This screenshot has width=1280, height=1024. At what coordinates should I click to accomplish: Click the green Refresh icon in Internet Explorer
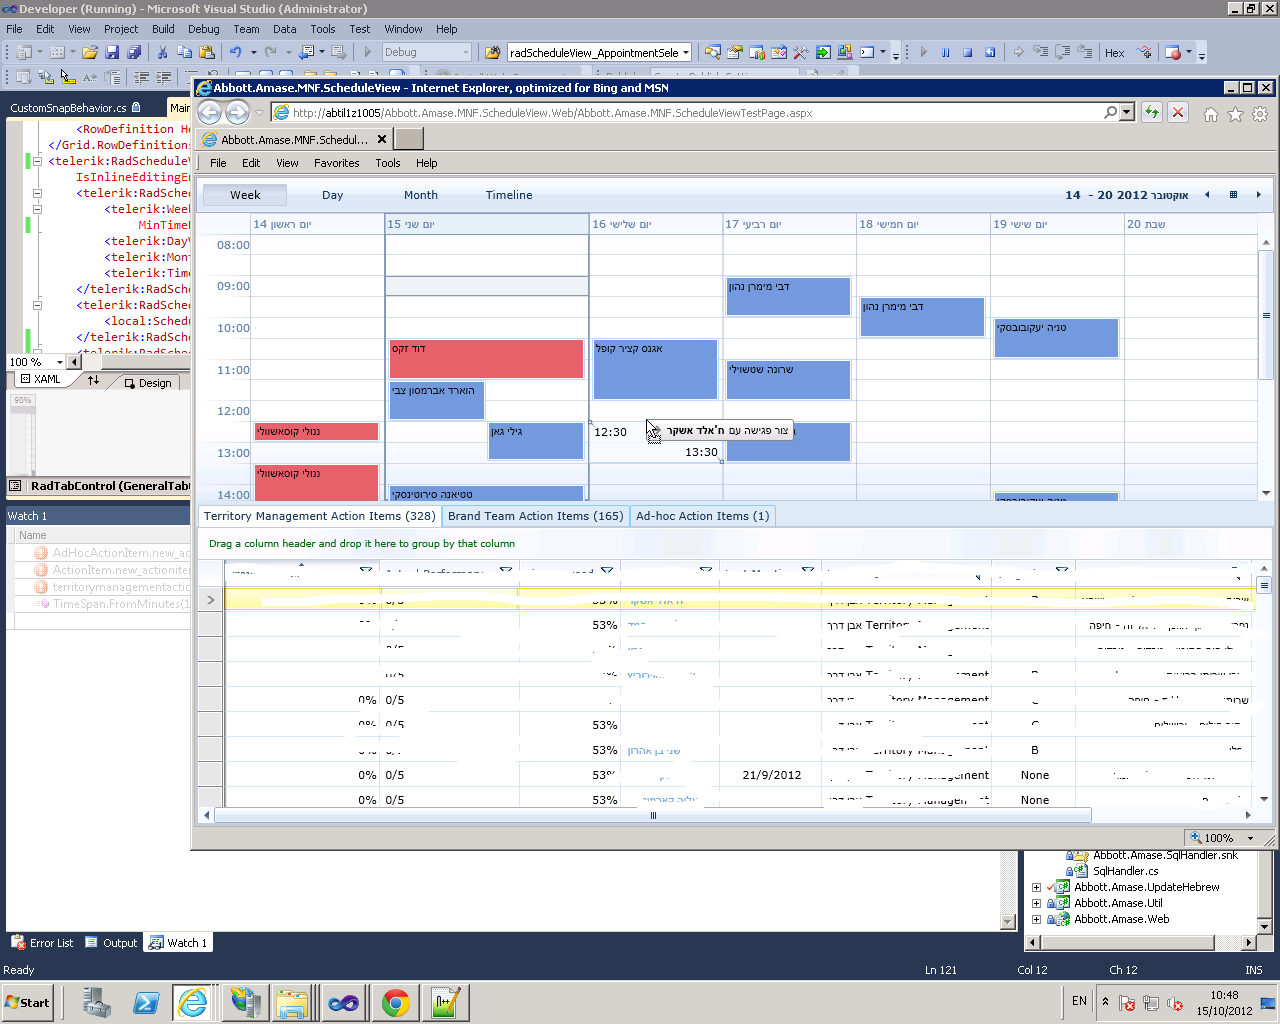tap(1152, 113)
